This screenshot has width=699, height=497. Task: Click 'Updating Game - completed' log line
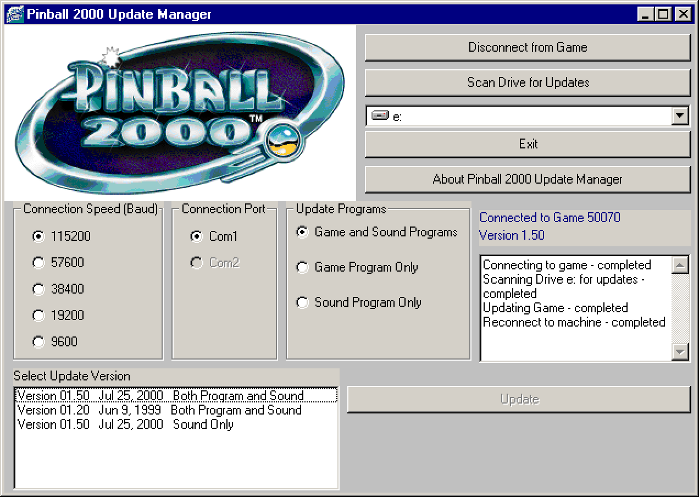[x=555, y=308]
